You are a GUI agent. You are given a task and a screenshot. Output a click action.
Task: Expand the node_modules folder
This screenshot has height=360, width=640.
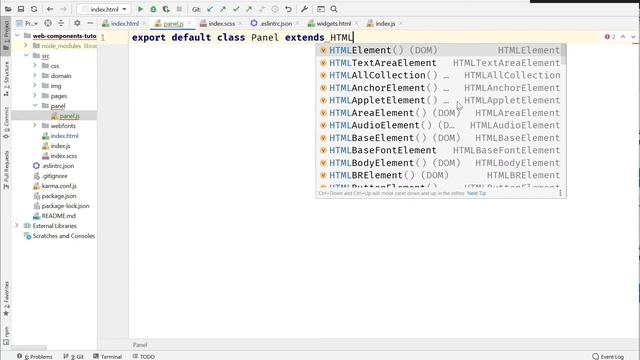26,46
